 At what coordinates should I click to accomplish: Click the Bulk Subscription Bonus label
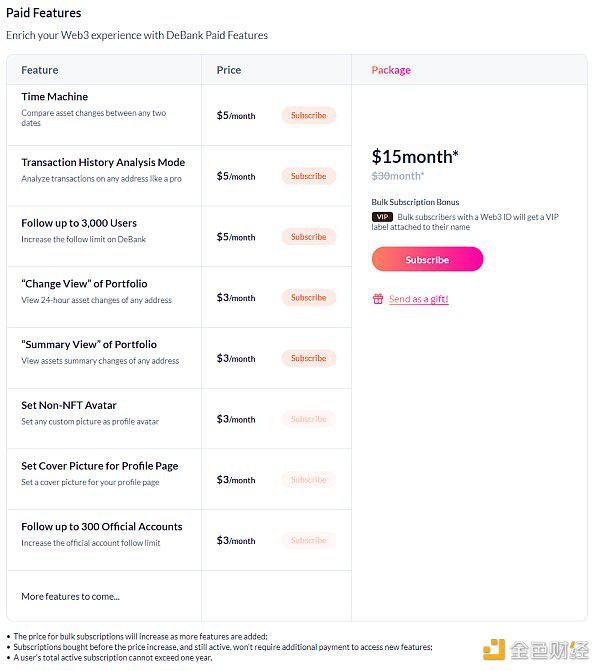[415, 202]
